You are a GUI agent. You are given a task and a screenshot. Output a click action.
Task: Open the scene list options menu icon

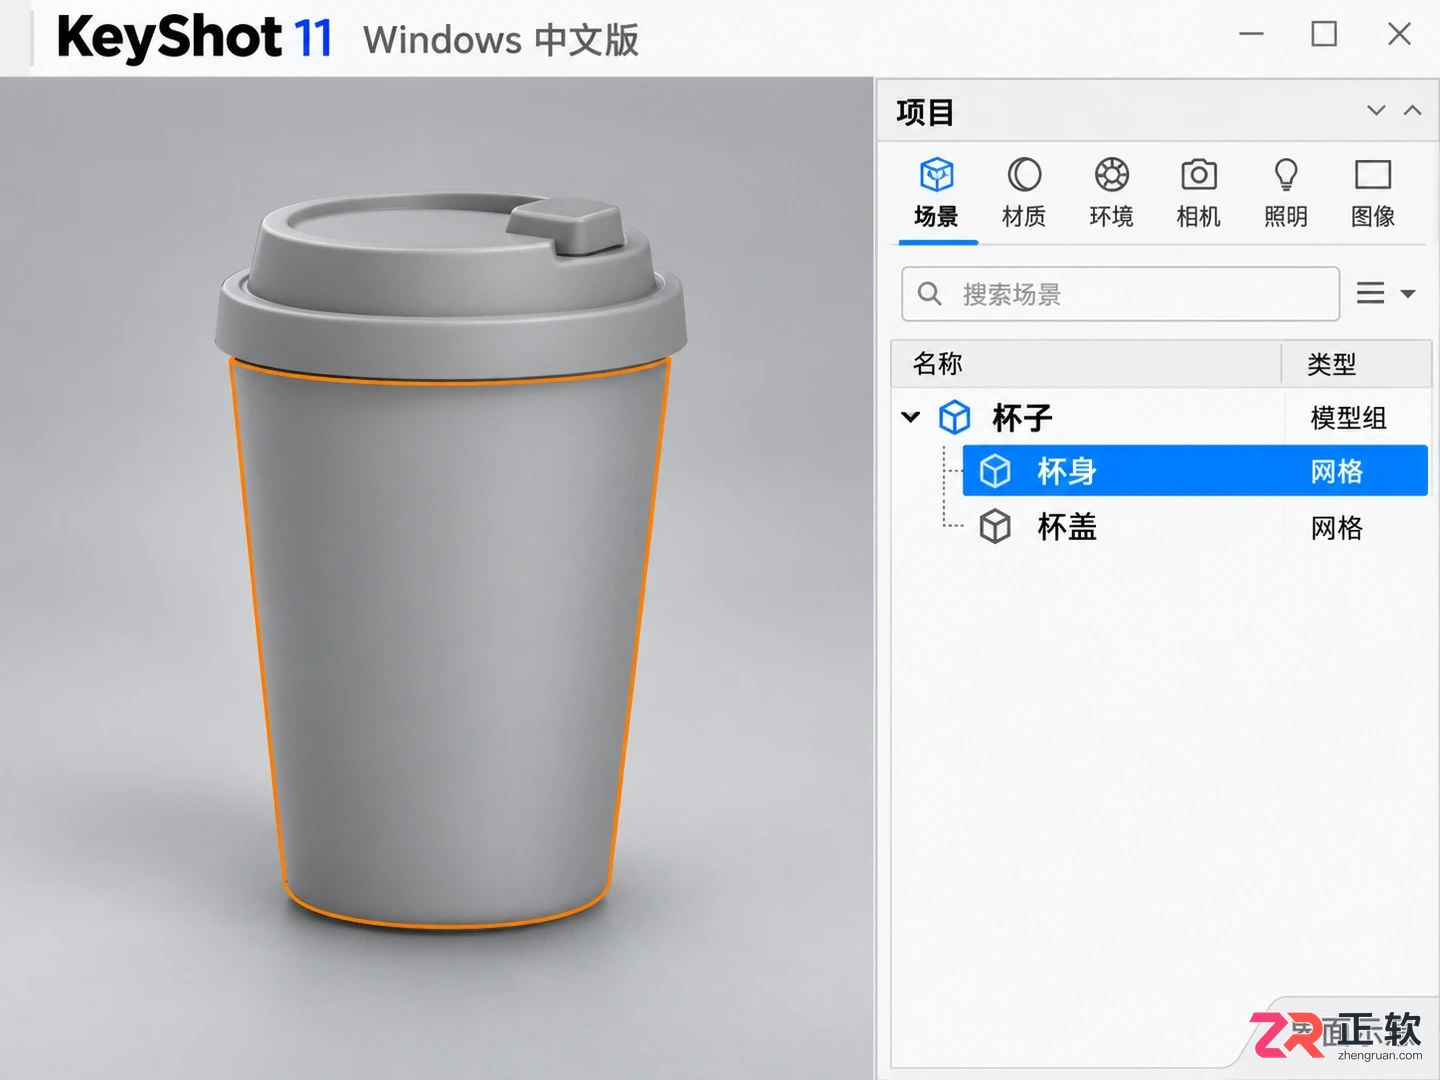click(x=1370, y=293)
